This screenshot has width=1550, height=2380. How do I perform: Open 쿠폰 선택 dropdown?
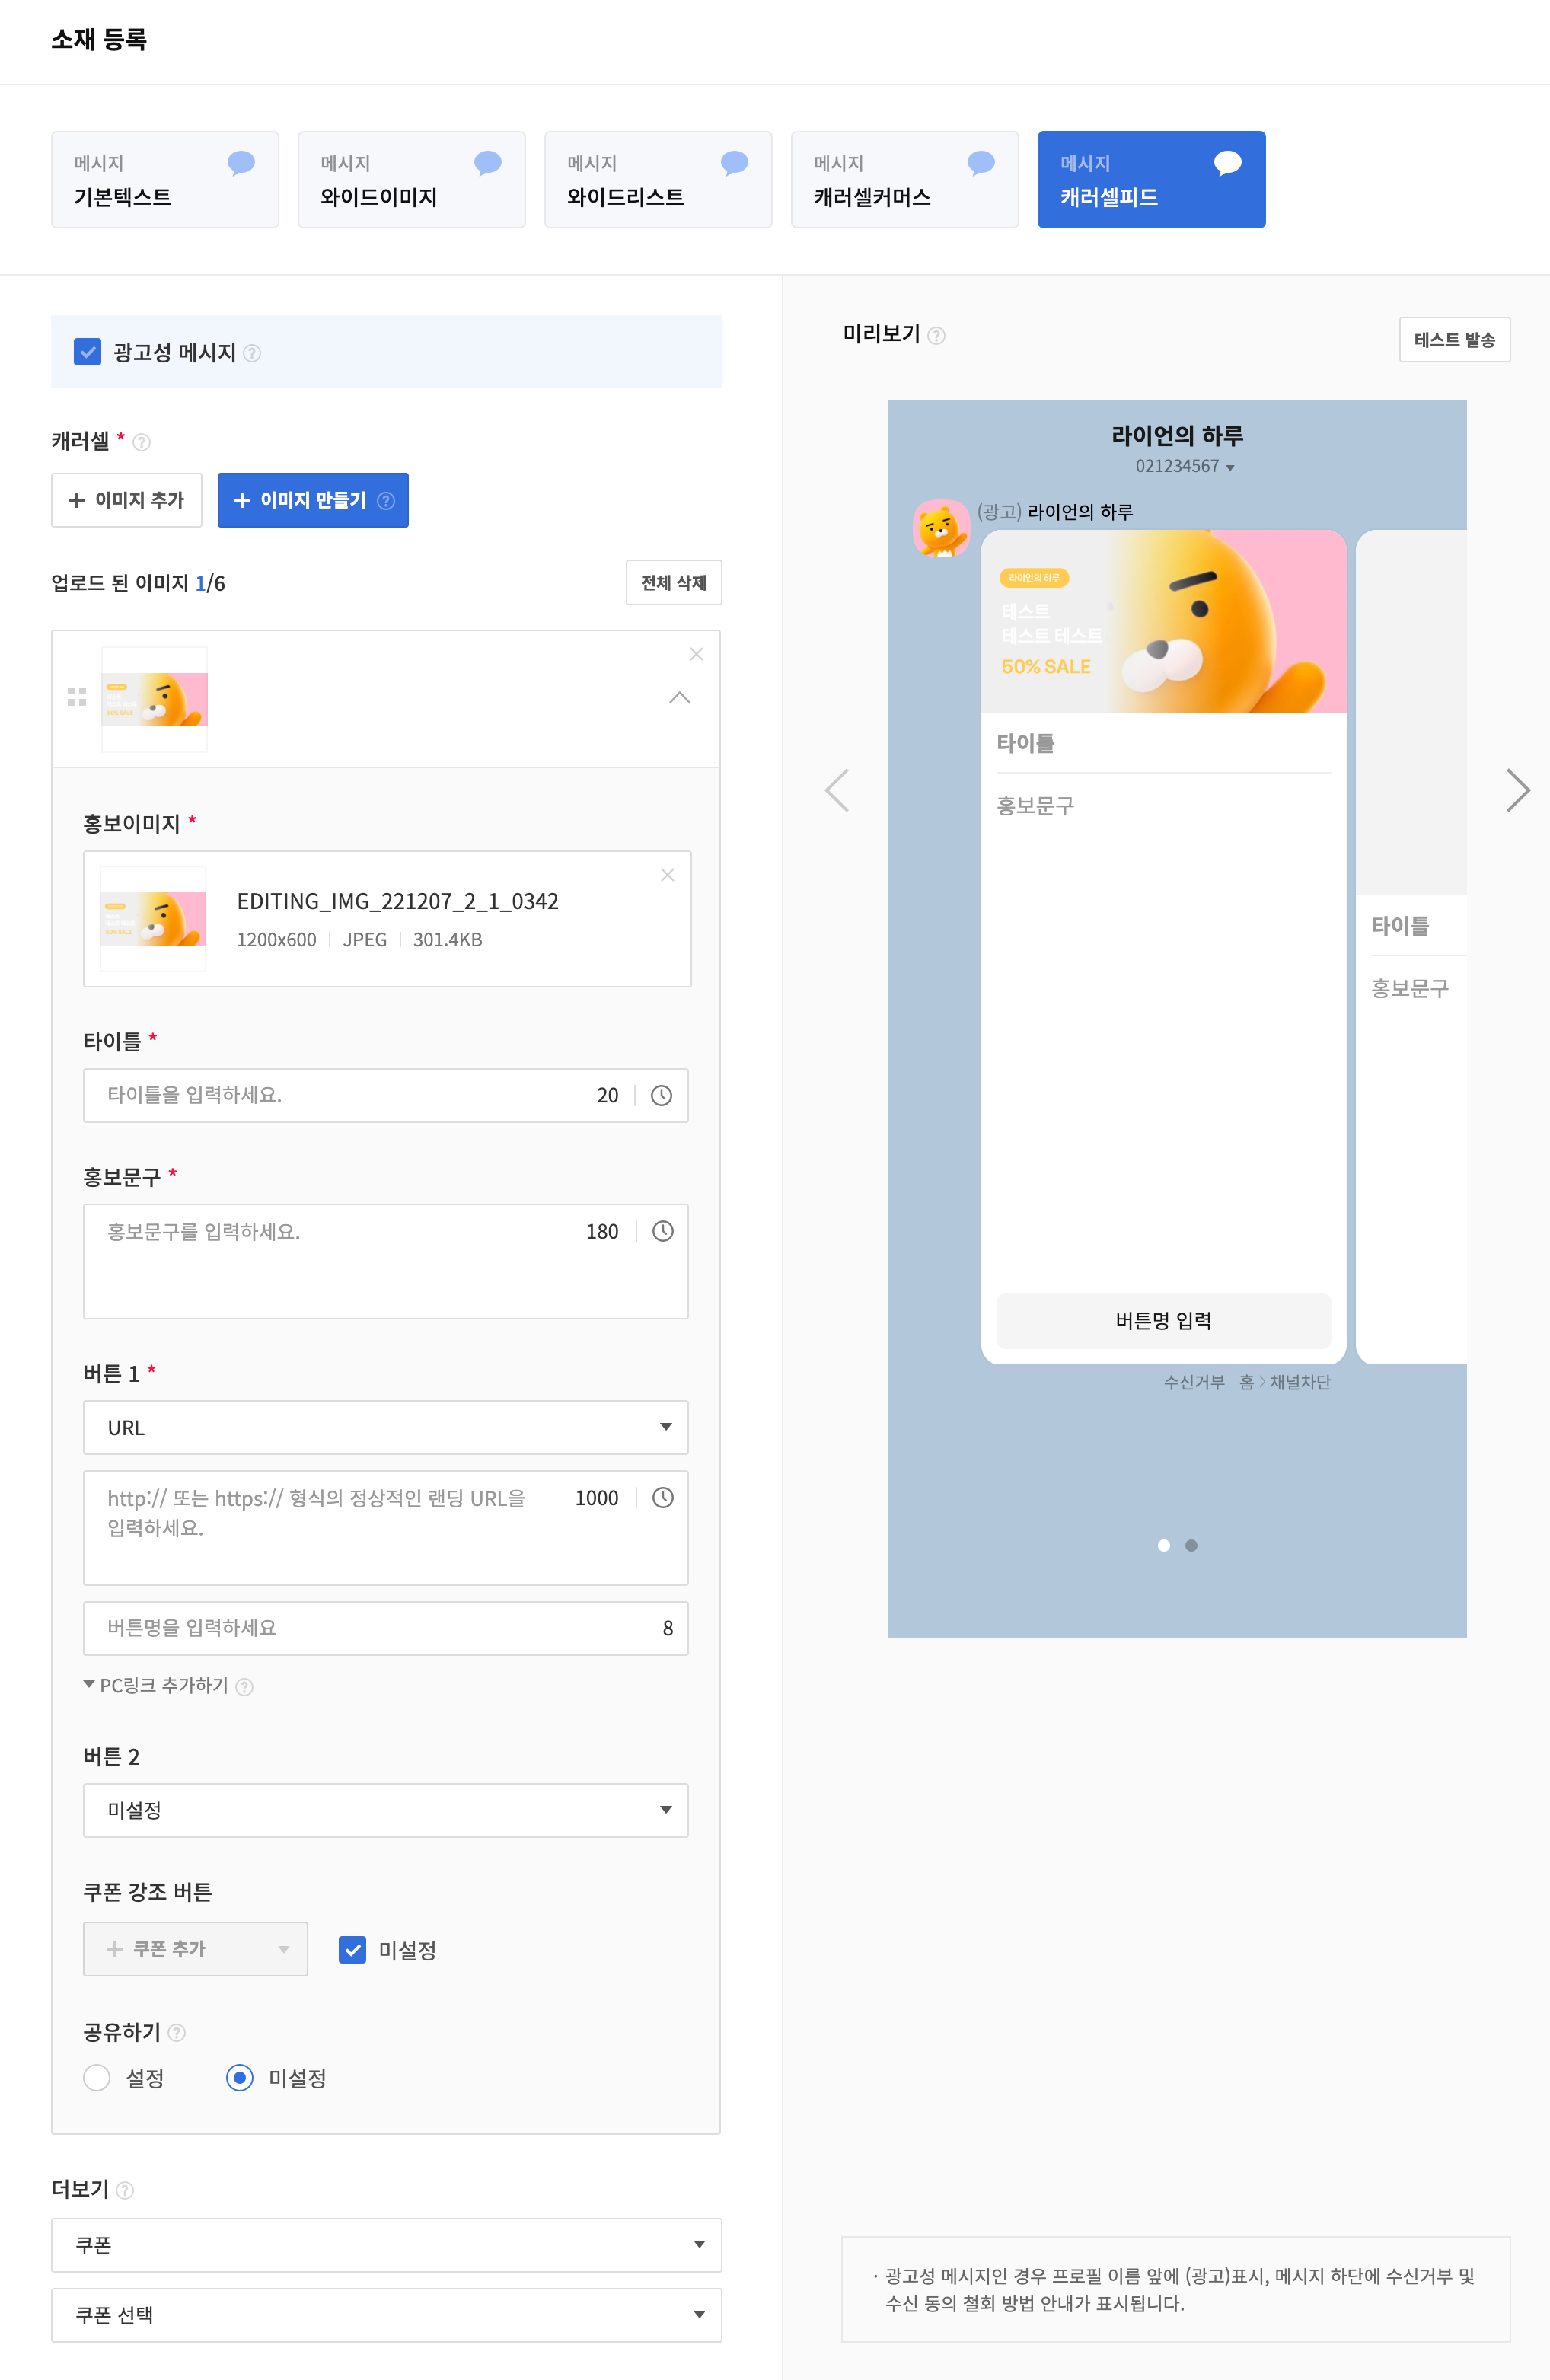point(386,2316)
